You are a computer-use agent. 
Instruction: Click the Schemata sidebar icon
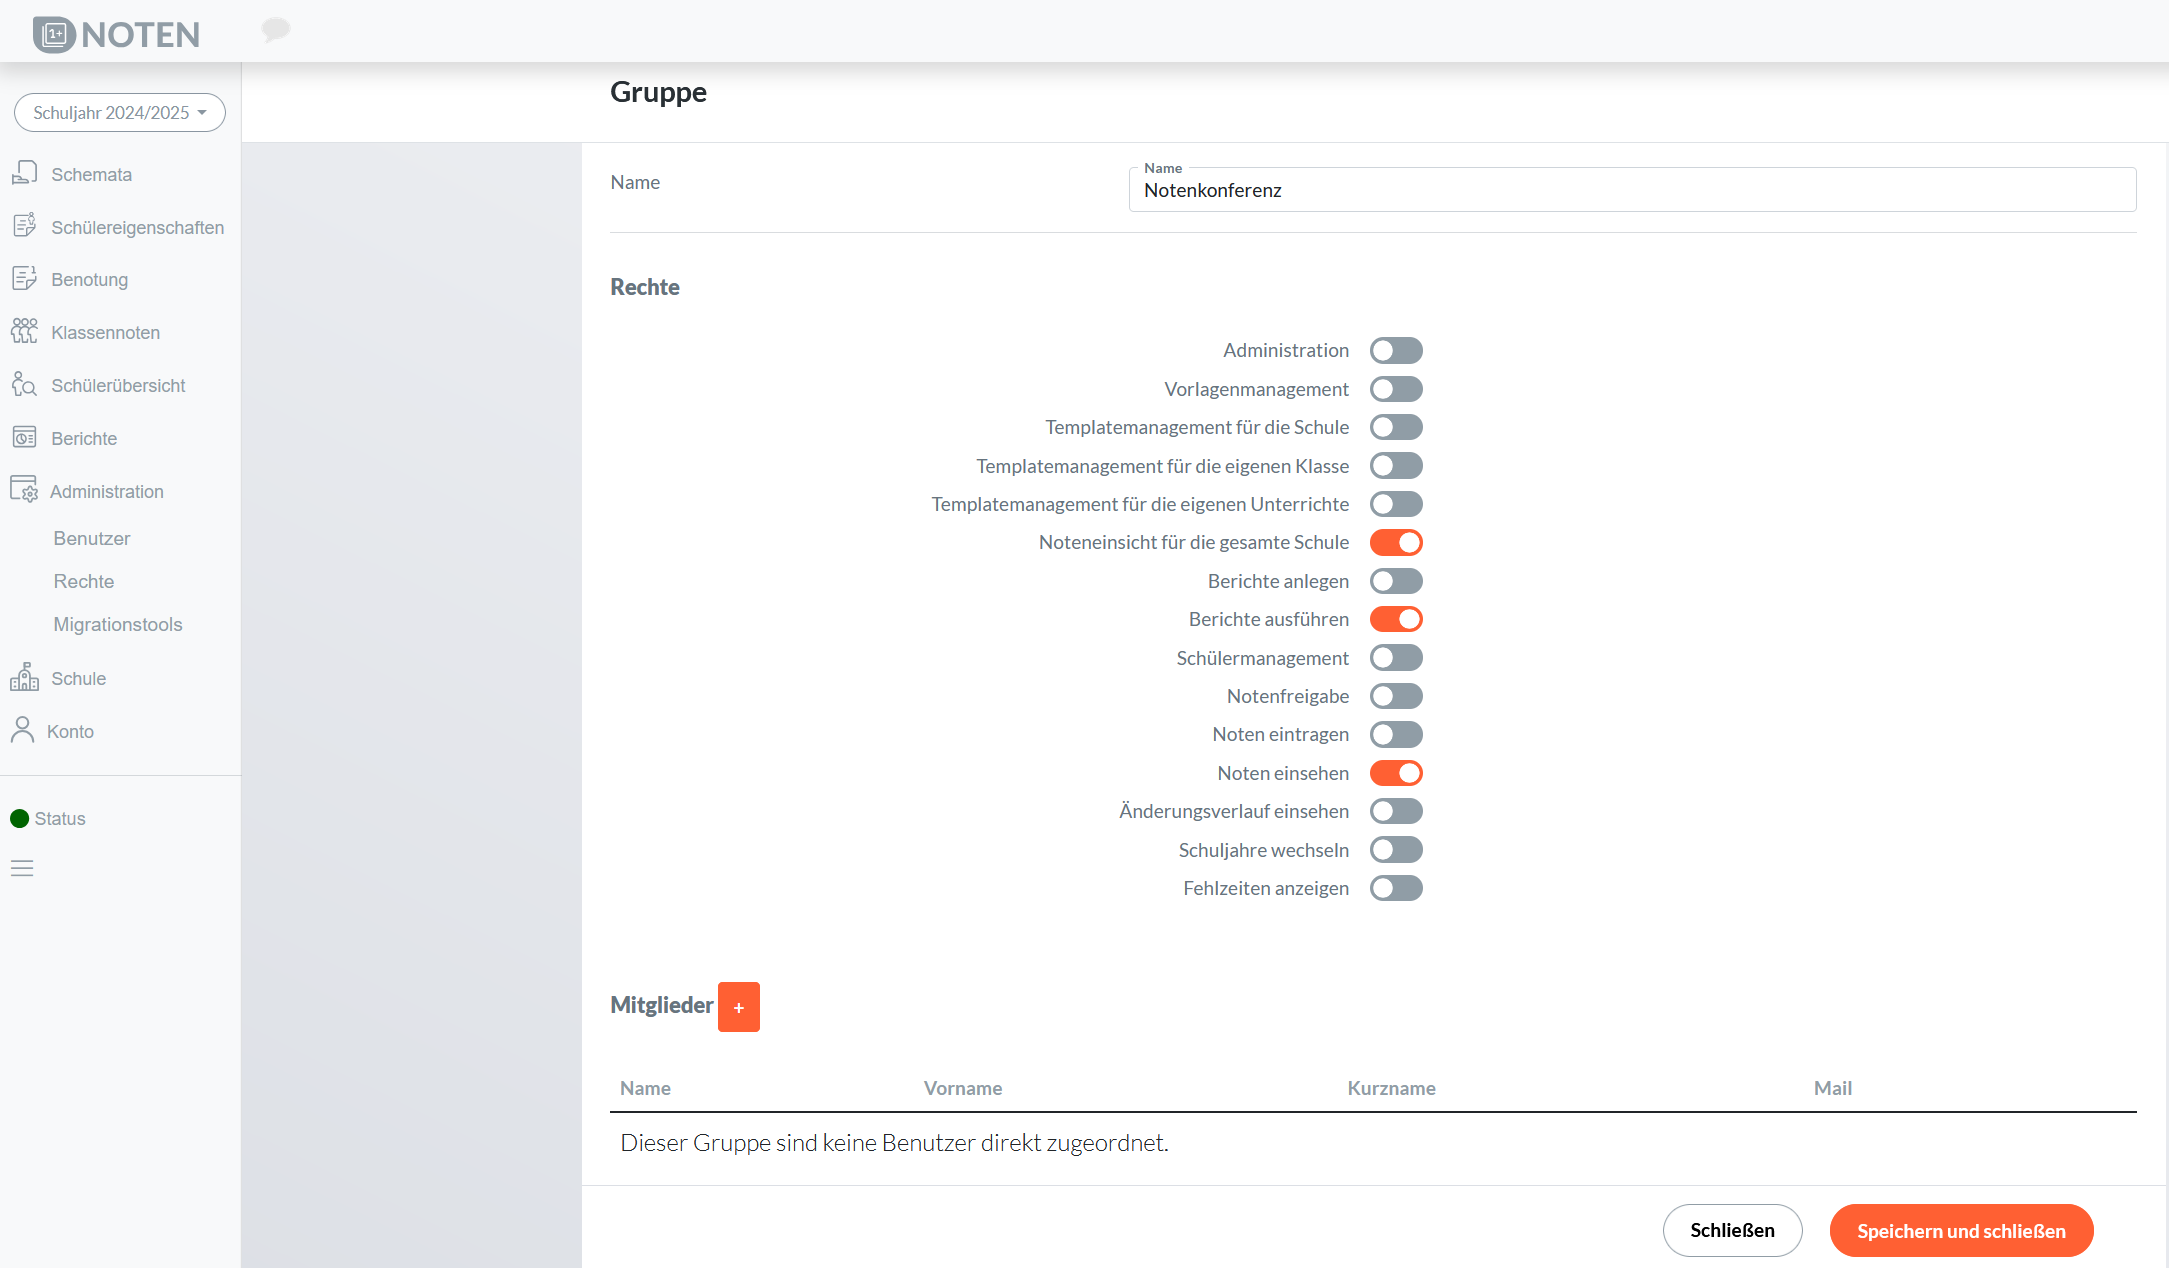click(x=24, y=173)
